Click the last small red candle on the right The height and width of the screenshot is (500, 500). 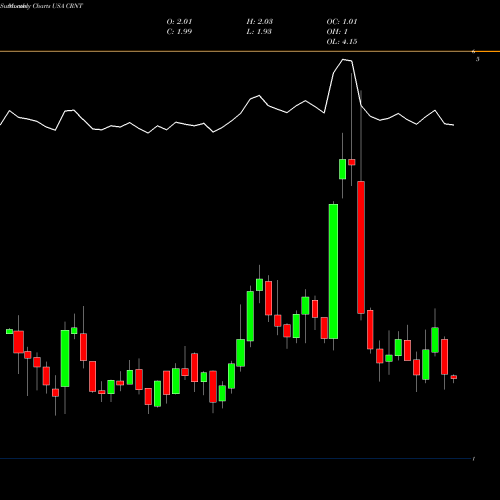(454, 377)
